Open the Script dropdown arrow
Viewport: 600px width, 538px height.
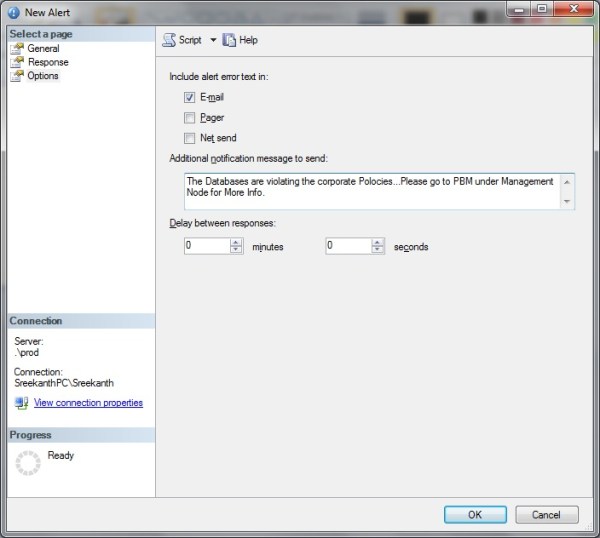(213, 40)
